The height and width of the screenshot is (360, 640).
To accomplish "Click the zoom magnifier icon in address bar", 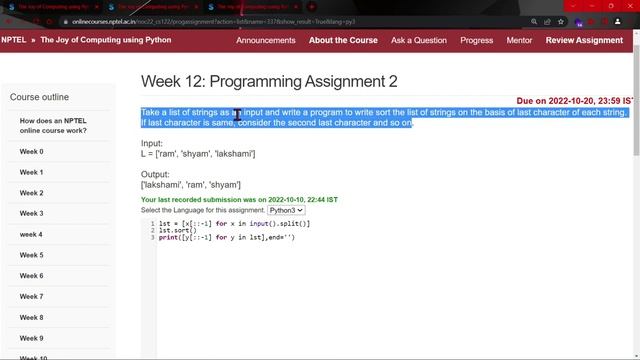I will (x=534, y=22).
